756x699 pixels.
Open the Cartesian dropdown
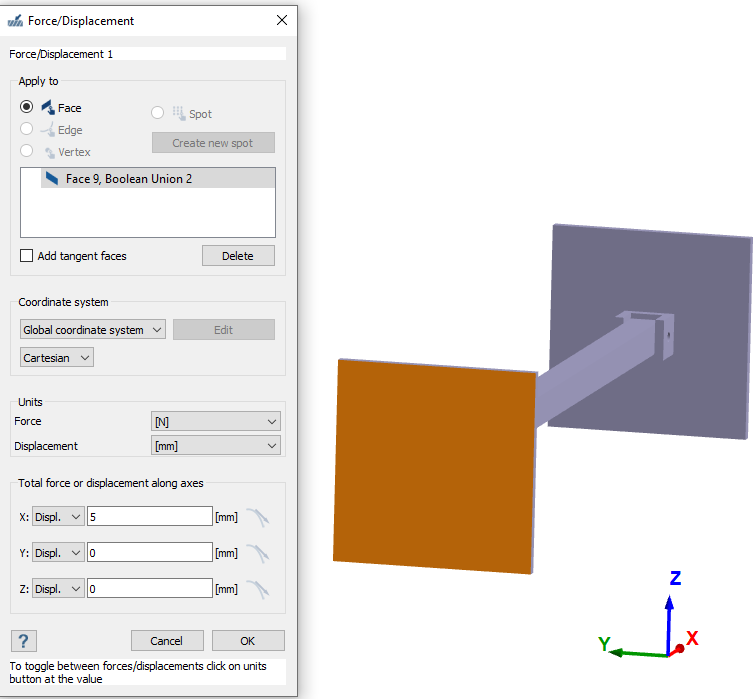pyautogui.click(x=57, y=358)
